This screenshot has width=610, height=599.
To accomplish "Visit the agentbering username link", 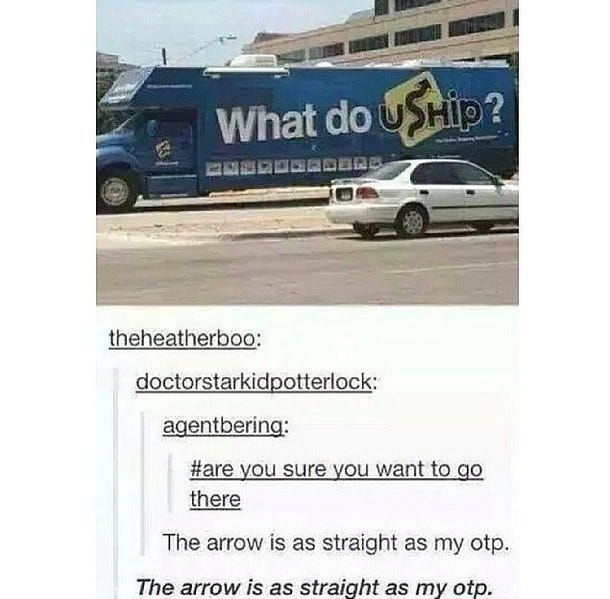I will pos(226,426).
